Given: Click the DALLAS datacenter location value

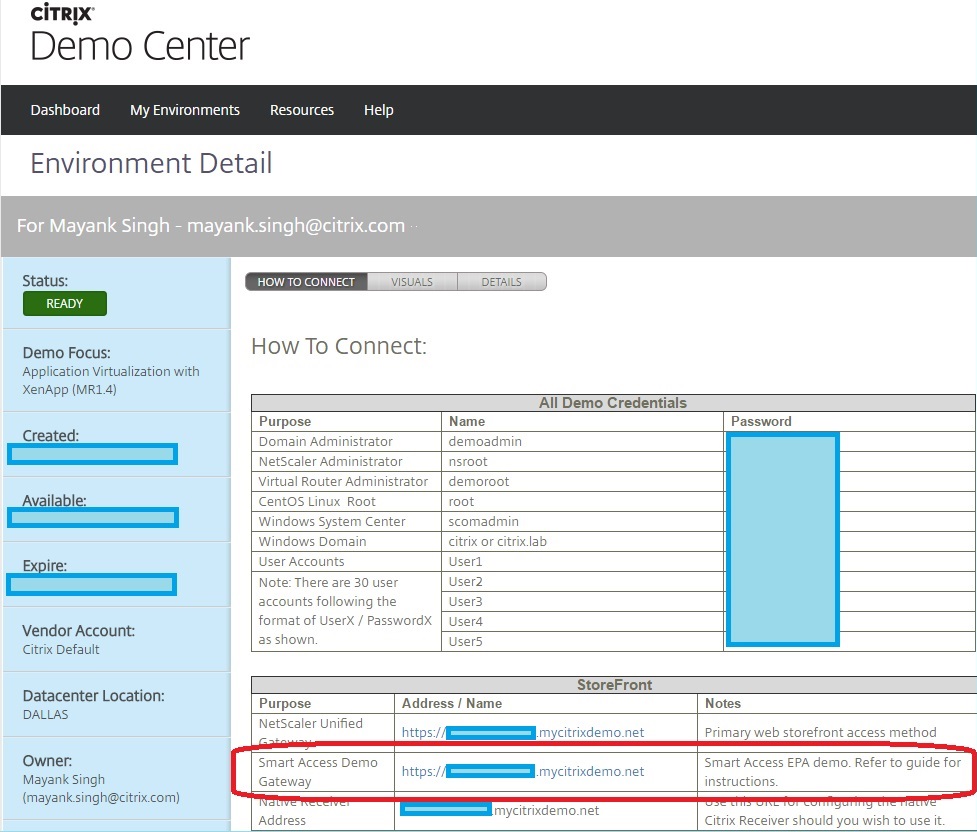Looking at the screenshot, I should [x=45, y=715].
